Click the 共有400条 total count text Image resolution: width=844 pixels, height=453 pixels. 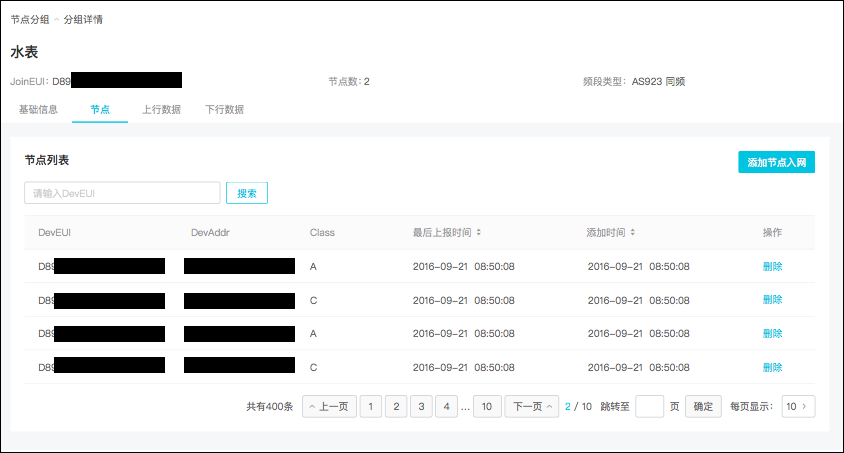[270, 407]
